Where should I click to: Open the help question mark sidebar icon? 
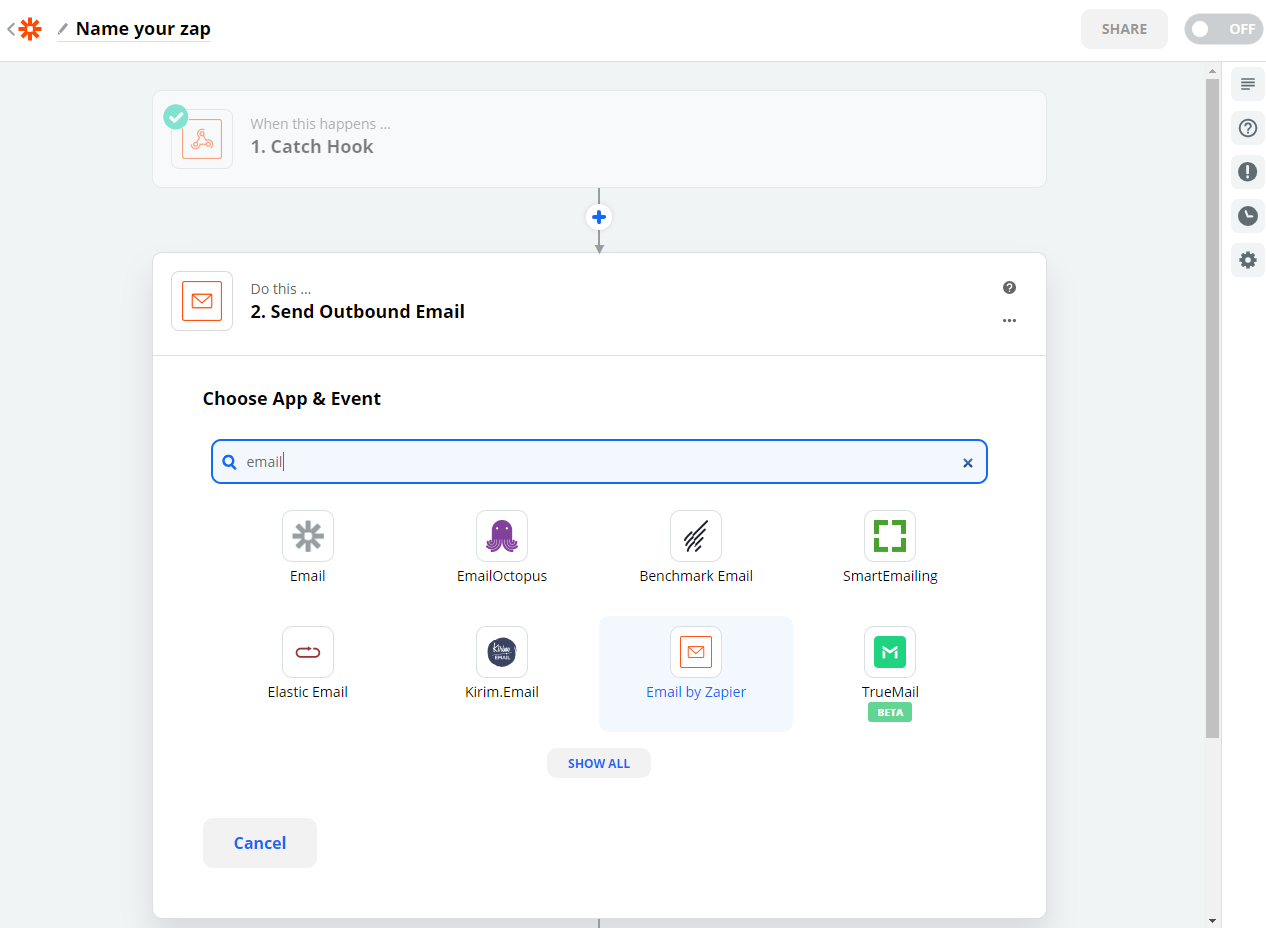tap(1247, 128)
